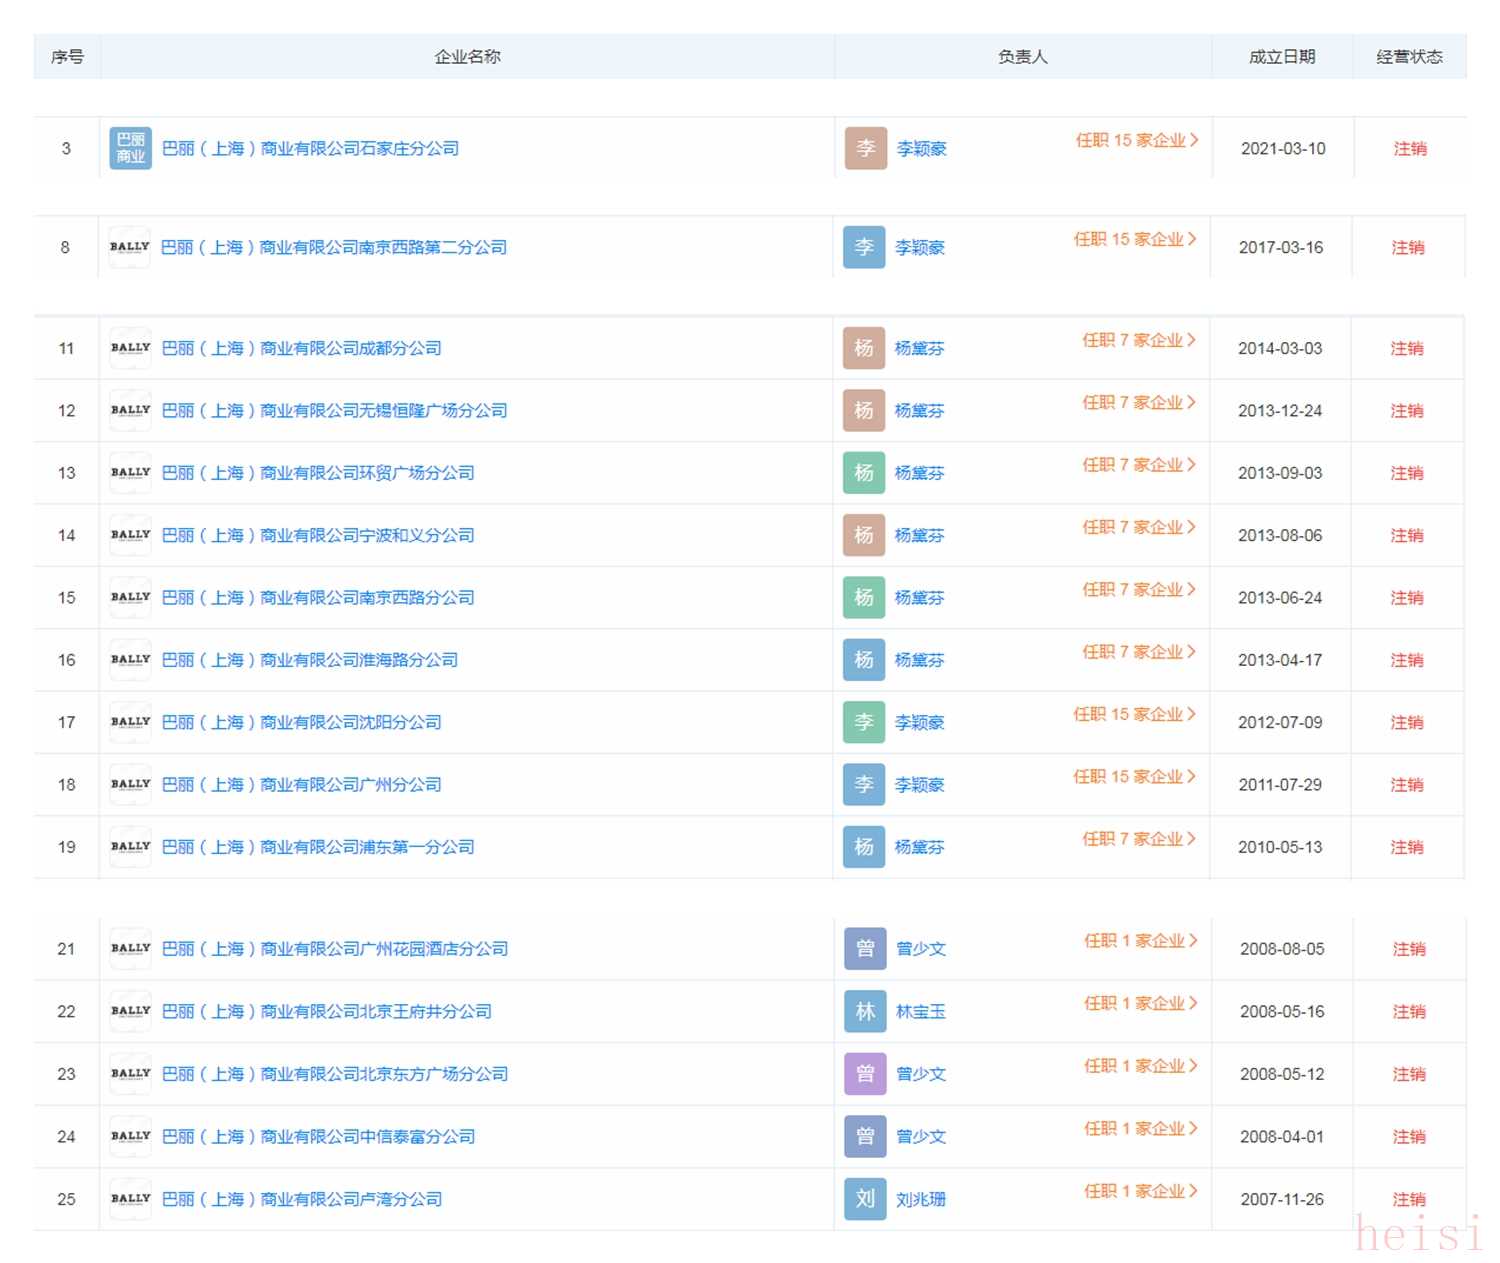Click the BALLY logo in row 25
This screenshot has height=1263, width=1500.
130,1198
